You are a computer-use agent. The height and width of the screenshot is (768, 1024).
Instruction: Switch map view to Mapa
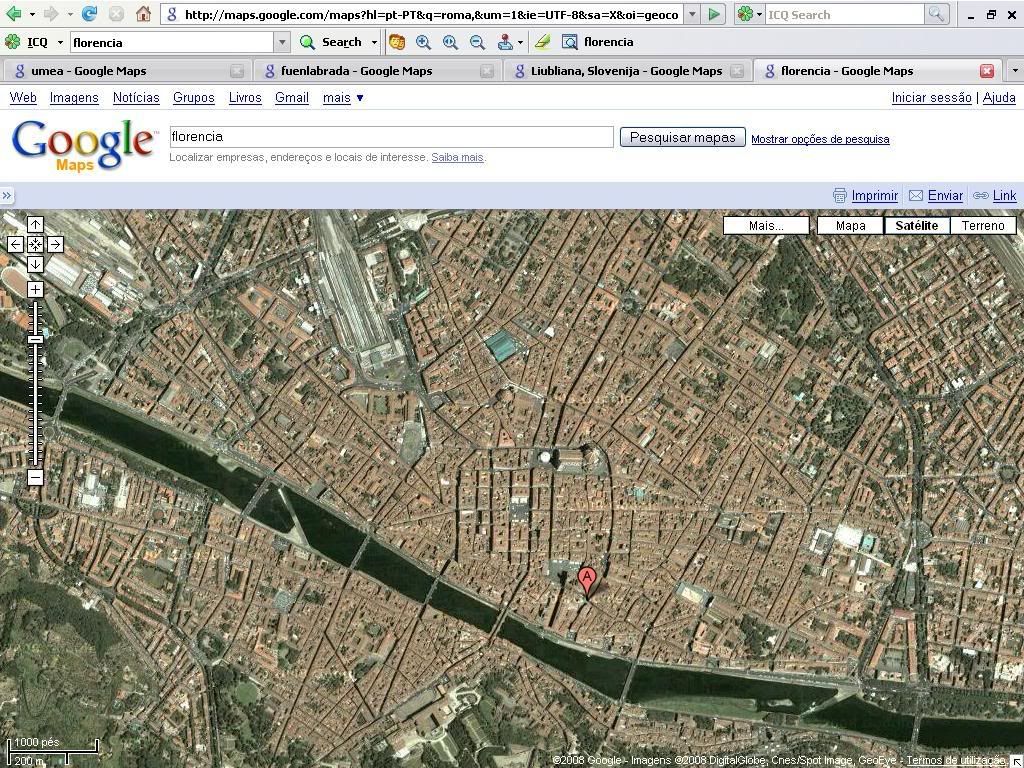point(850,225)
